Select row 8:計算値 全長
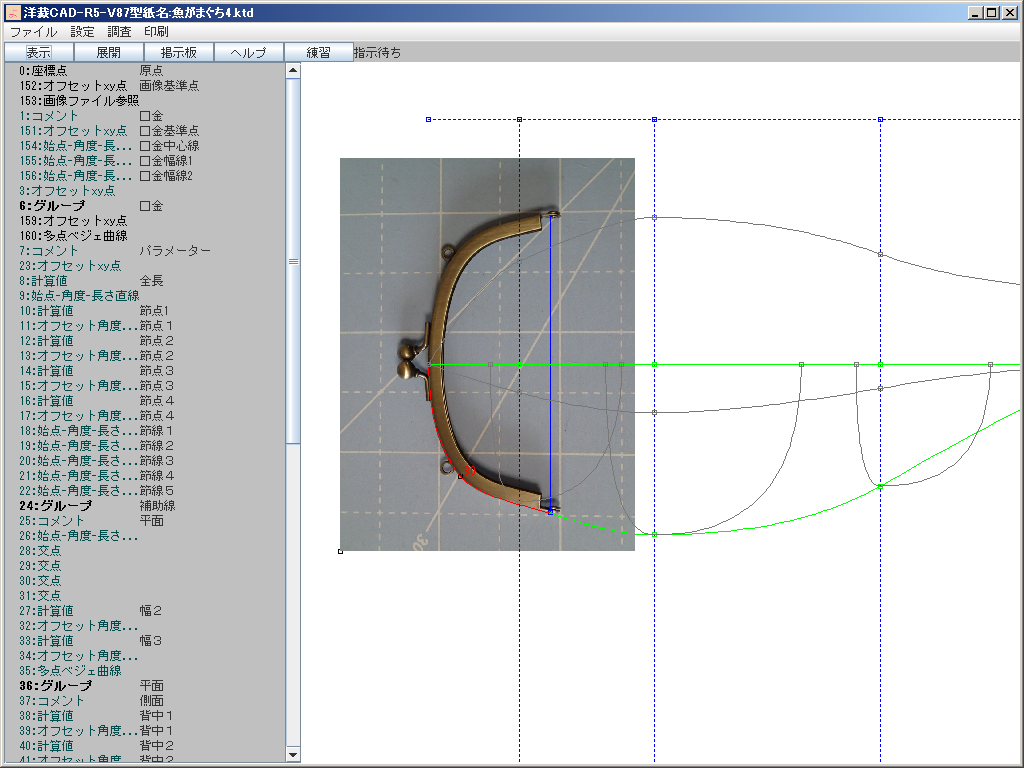 [91, 281]
